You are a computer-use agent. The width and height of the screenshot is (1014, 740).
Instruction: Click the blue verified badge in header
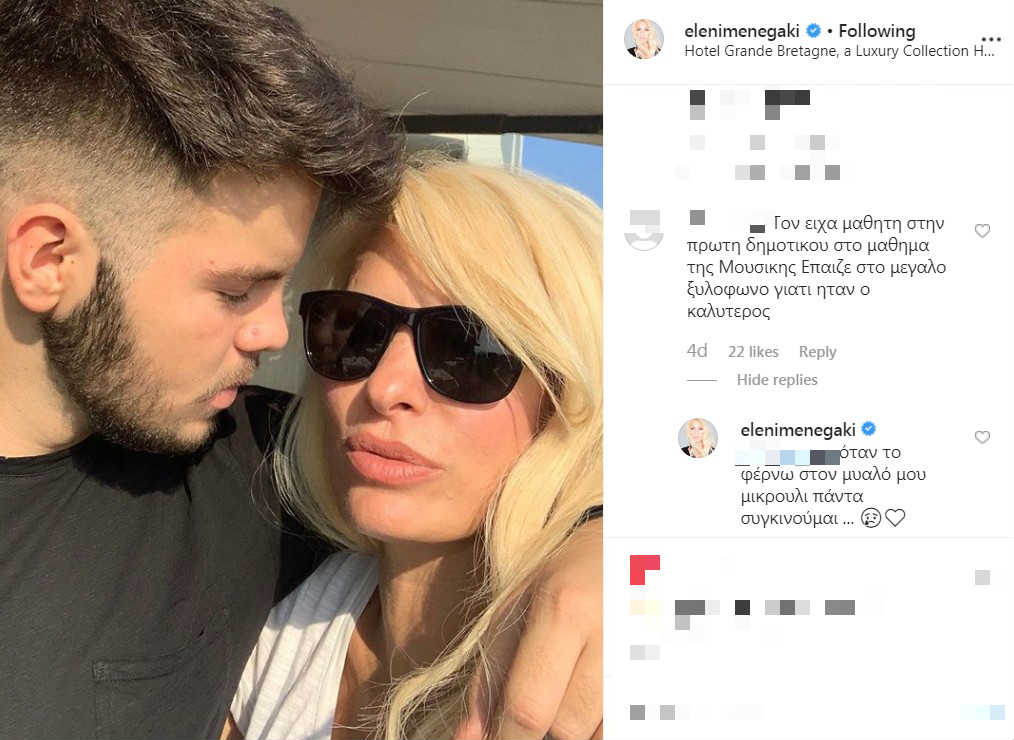click(x=814, y=30)
